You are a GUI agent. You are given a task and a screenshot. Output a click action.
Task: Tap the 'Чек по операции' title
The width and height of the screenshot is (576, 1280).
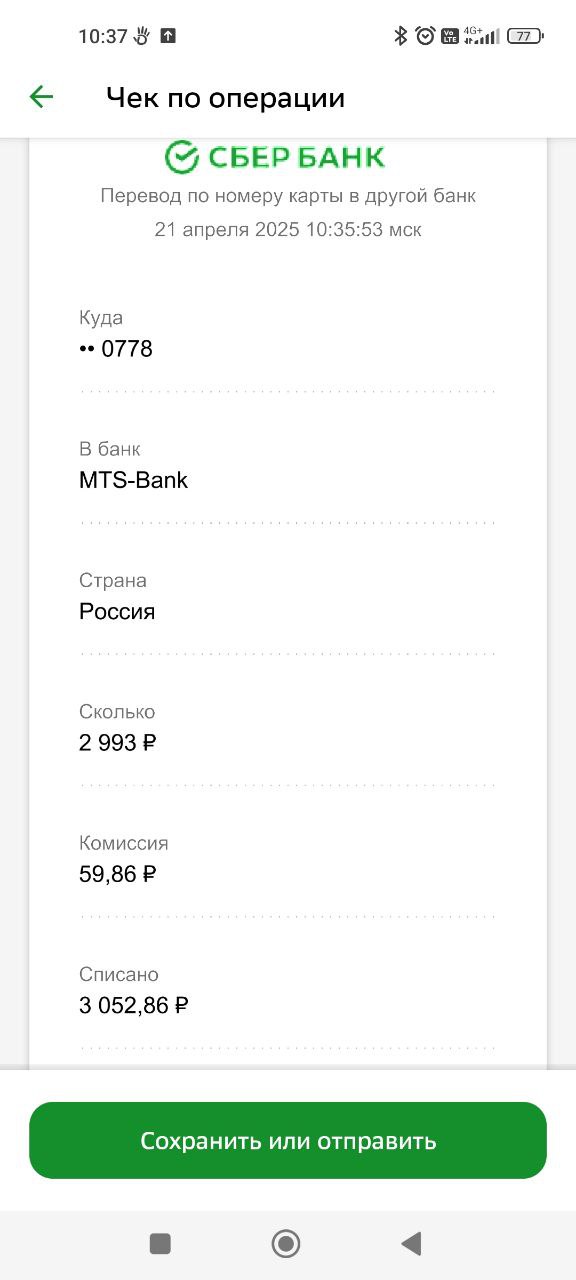[225, 98]
